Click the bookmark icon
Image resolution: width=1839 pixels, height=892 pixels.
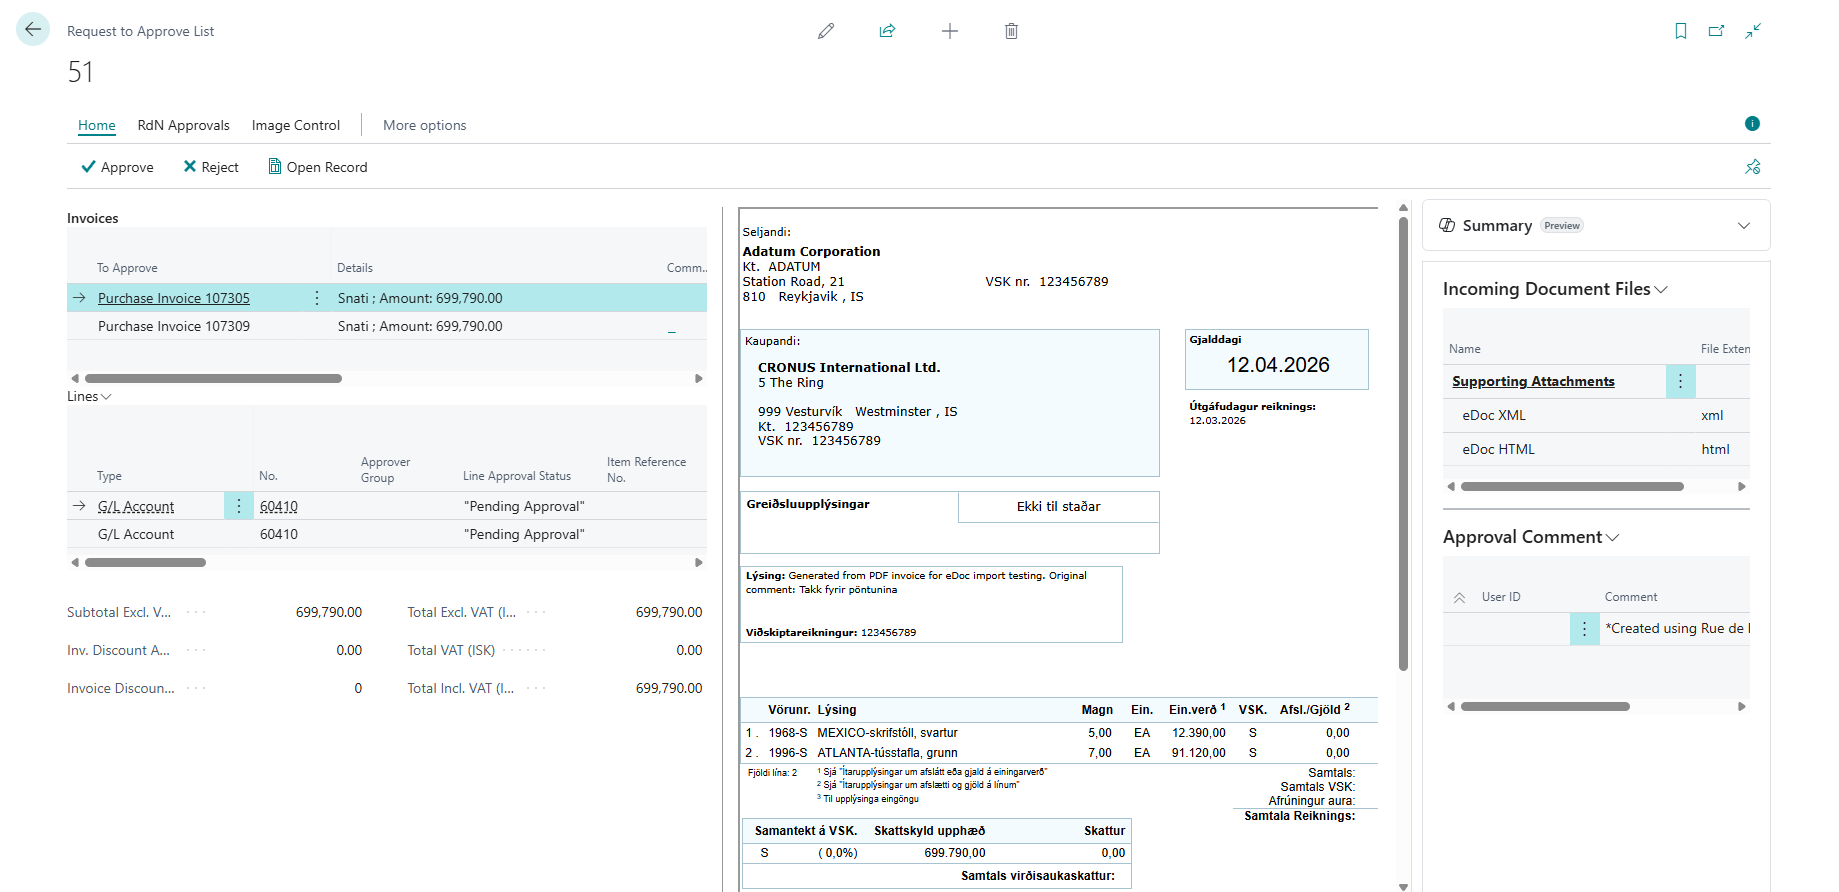pos(1681,31)
